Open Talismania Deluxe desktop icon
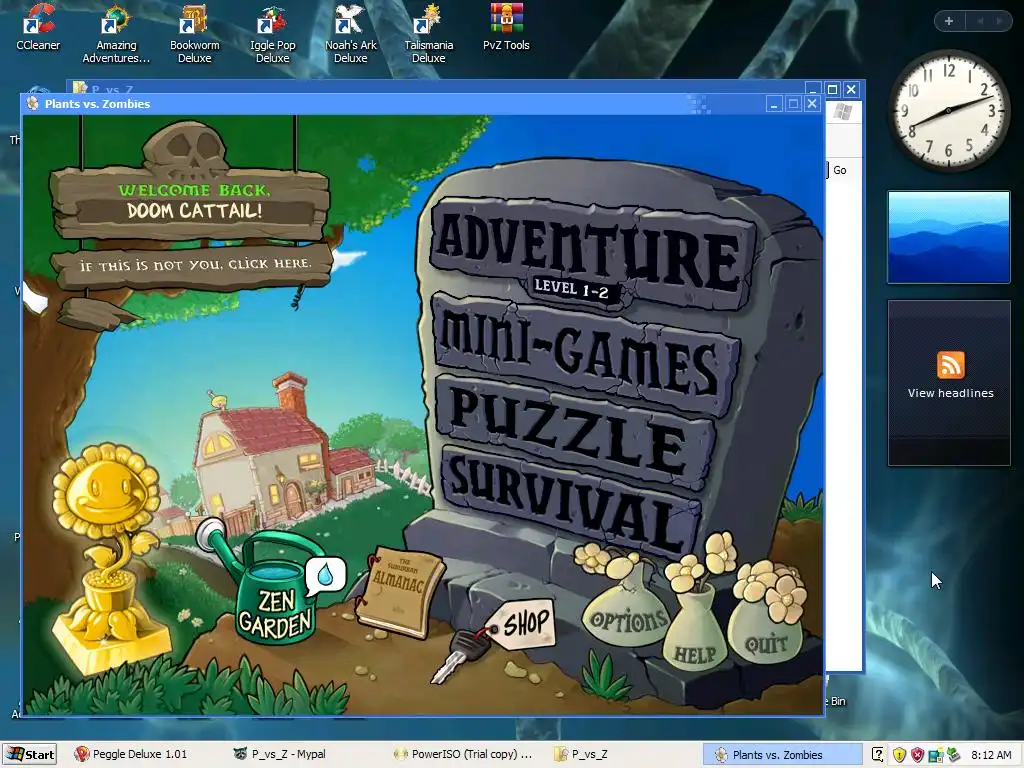This screenshot has height=768, width=1024. point(428,34)
